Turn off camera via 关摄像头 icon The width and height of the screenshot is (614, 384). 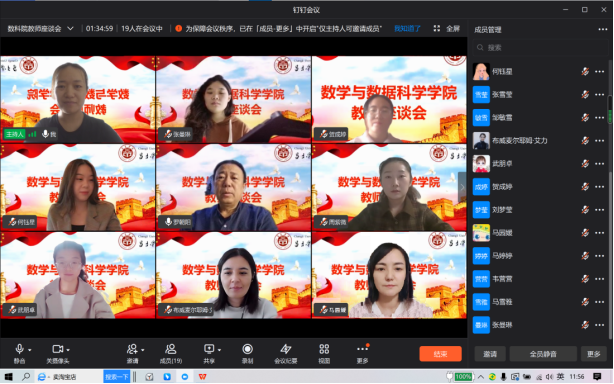[x=58, y=353]
